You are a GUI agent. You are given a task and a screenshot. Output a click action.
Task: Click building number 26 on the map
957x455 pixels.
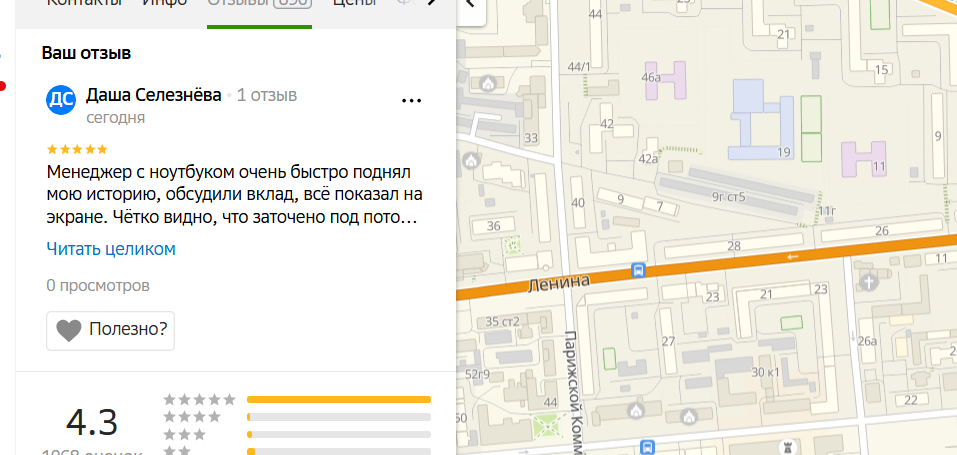882,231
